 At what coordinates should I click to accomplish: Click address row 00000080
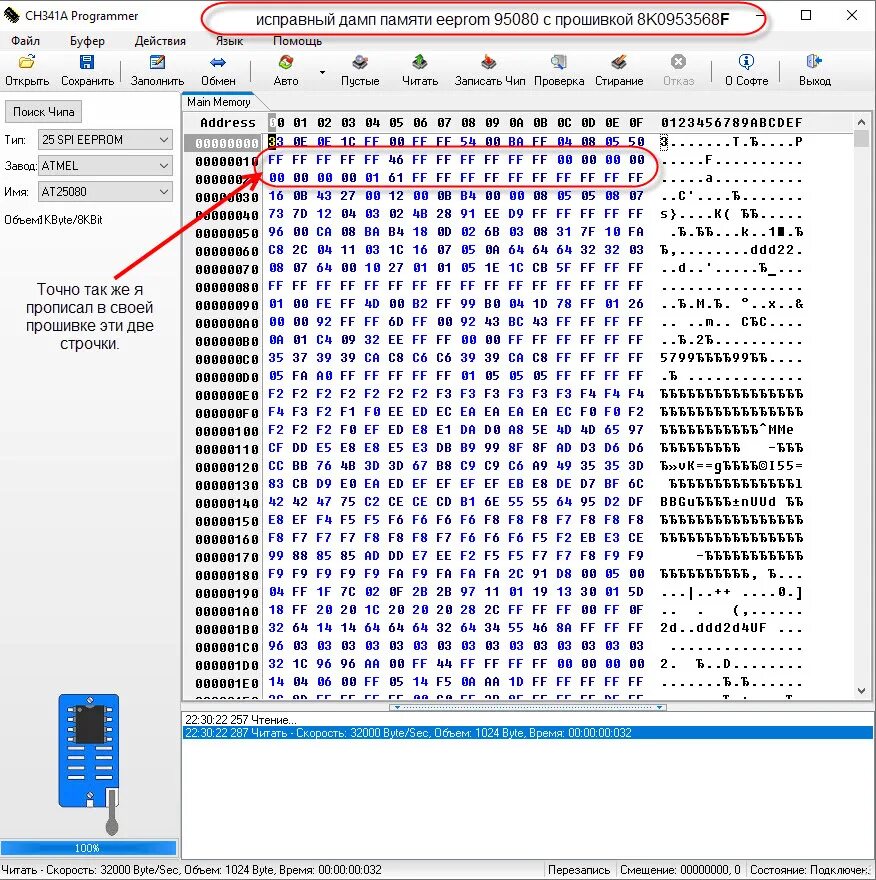227,287
